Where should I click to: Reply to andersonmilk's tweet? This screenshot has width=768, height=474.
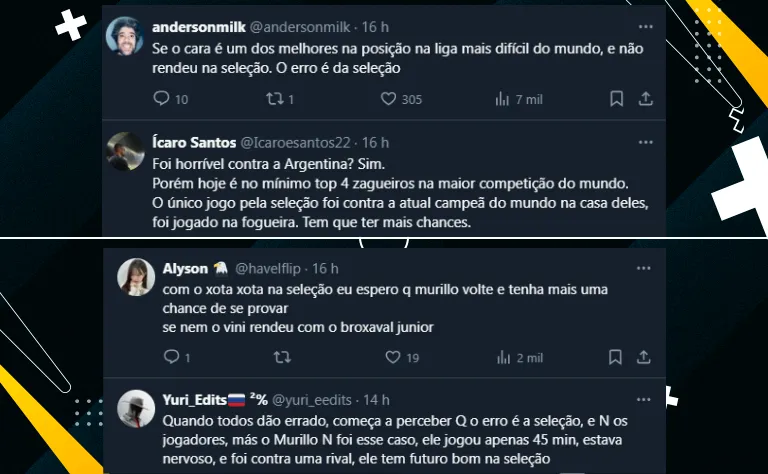161,99
